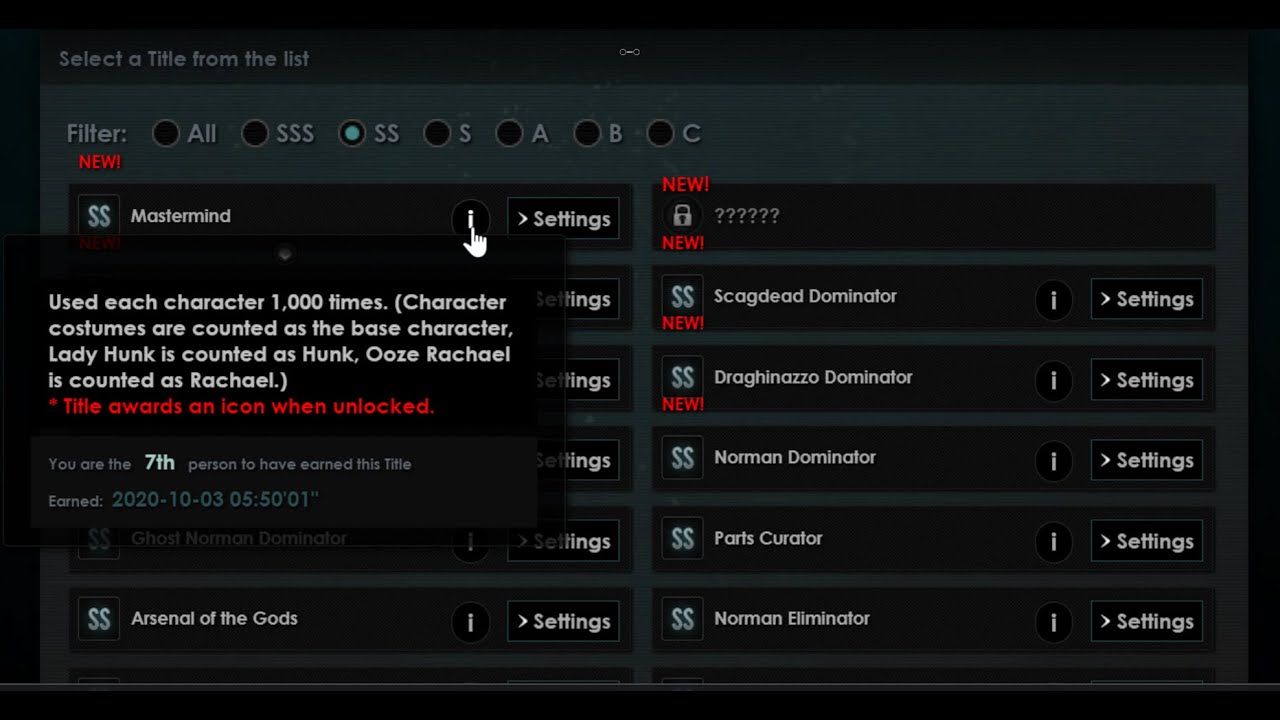Click the SS badge beside Scagdead Dominator
Viewport: 1280px width, 720px height.
pyautogui.click(x=682, y=296)
